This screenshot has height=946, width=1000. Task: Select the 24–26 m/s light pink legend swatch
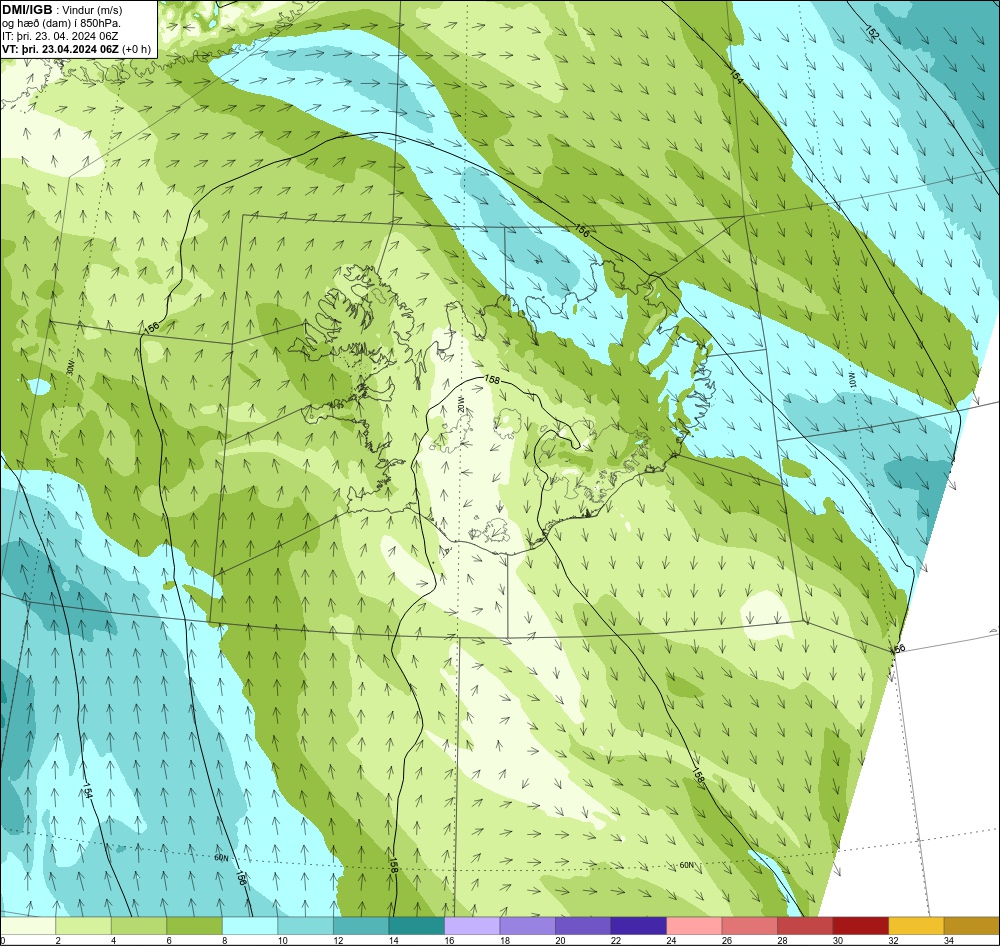click(694, 926)
